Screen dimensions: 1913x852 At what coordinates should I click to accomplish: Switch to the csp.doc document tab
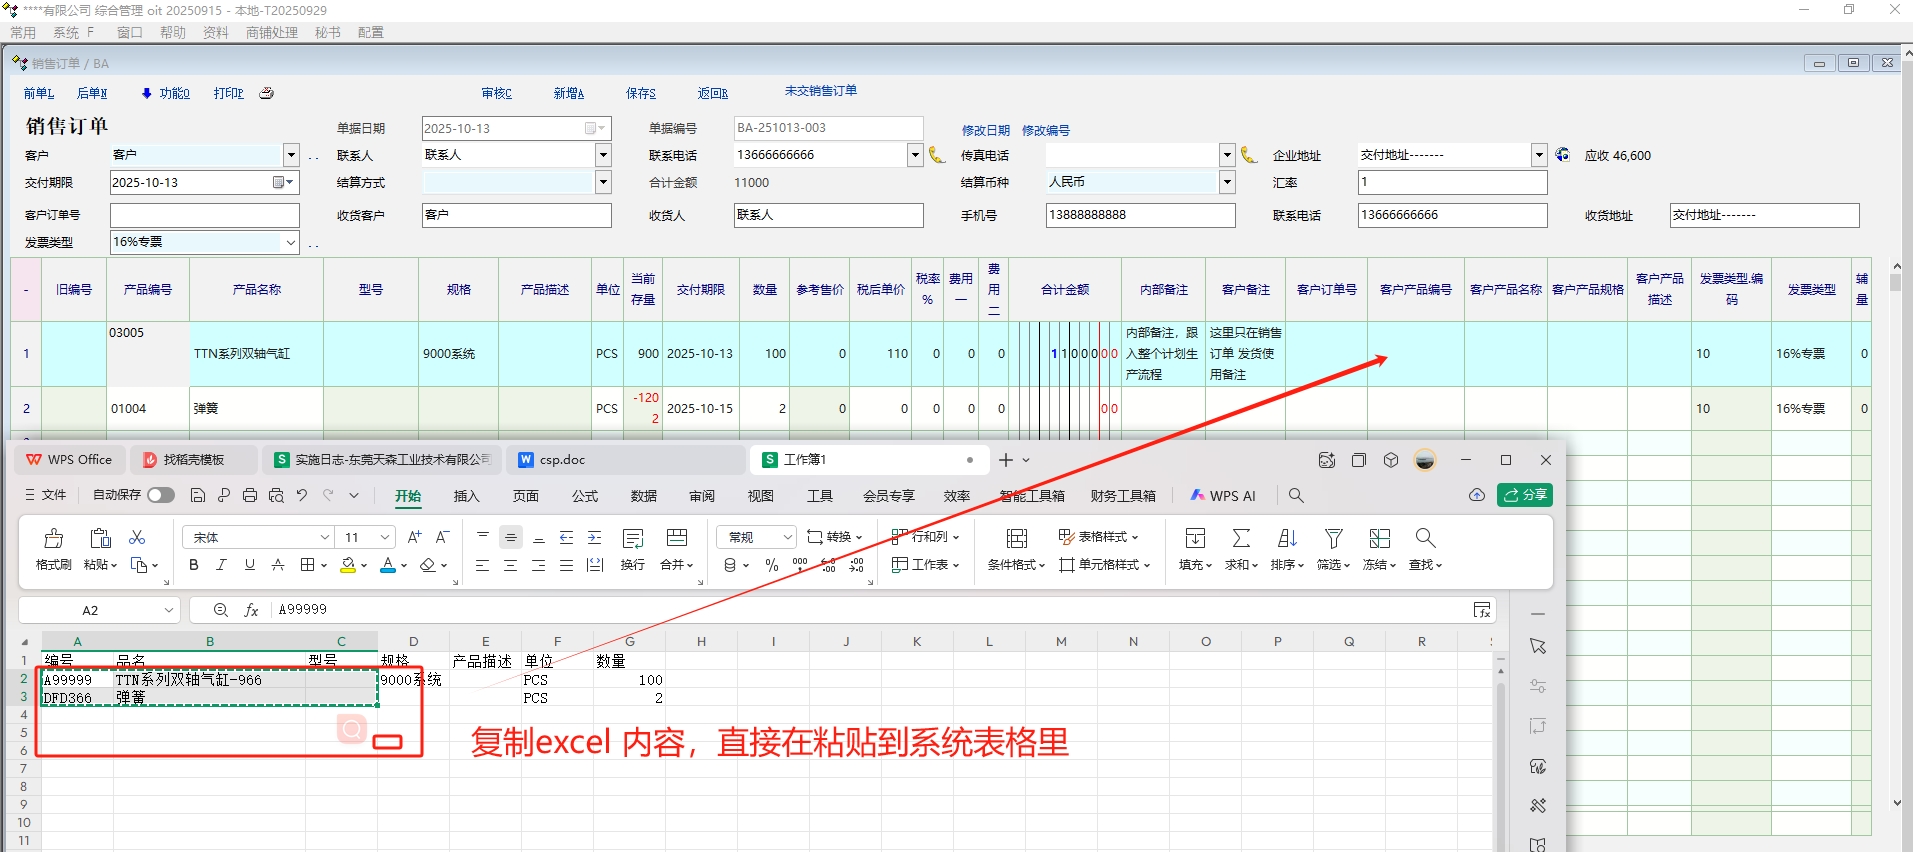562,460
